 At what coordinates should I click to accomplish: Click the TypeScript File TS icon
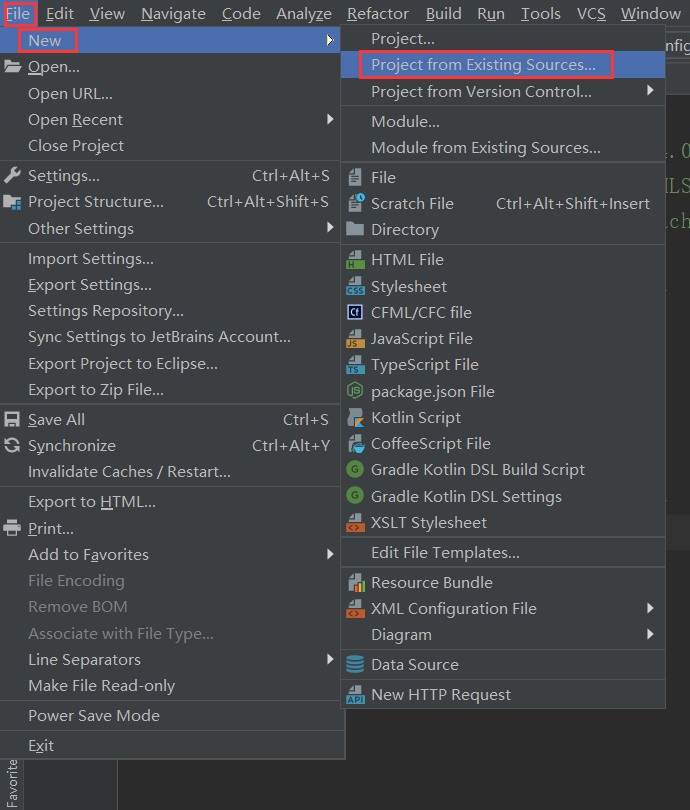click(x=355, y=365)
